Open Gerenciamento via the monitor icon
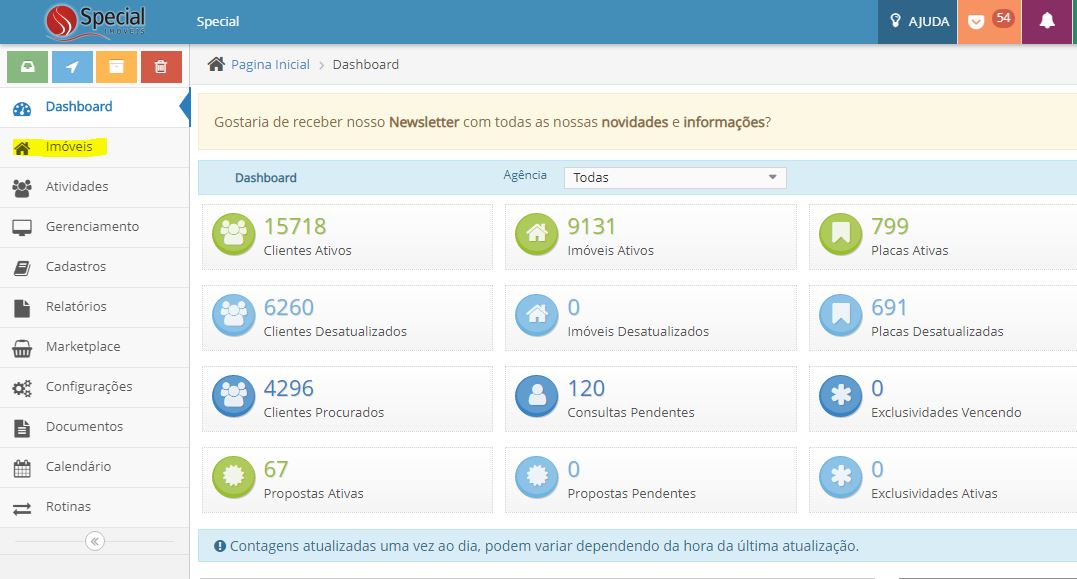The width and height of the screenshot is (1077, 579). pos(22,227)
